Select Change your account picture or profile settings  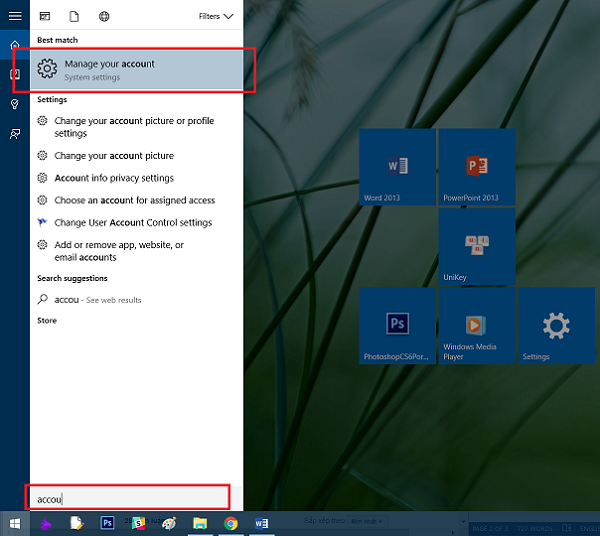pyautogui.click(x=134, y=127)
